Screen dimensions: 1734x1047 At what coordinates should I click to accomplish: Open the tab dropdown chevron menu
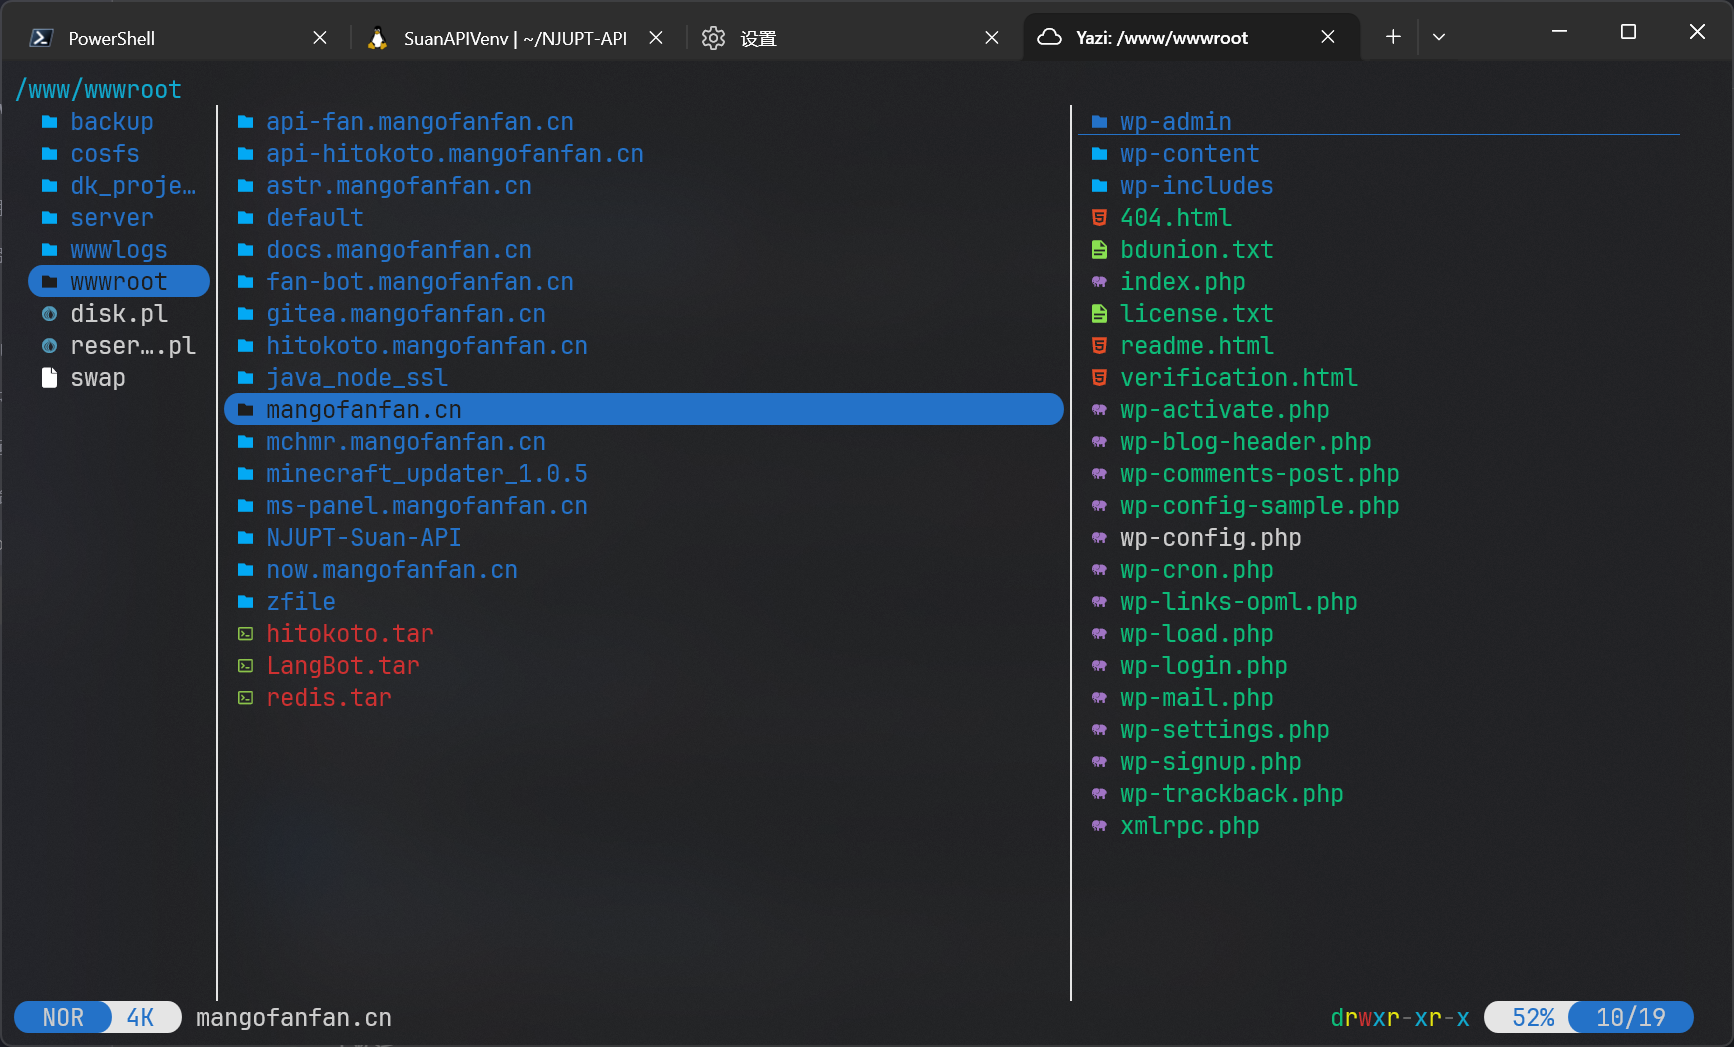(x=1439, y=37)
